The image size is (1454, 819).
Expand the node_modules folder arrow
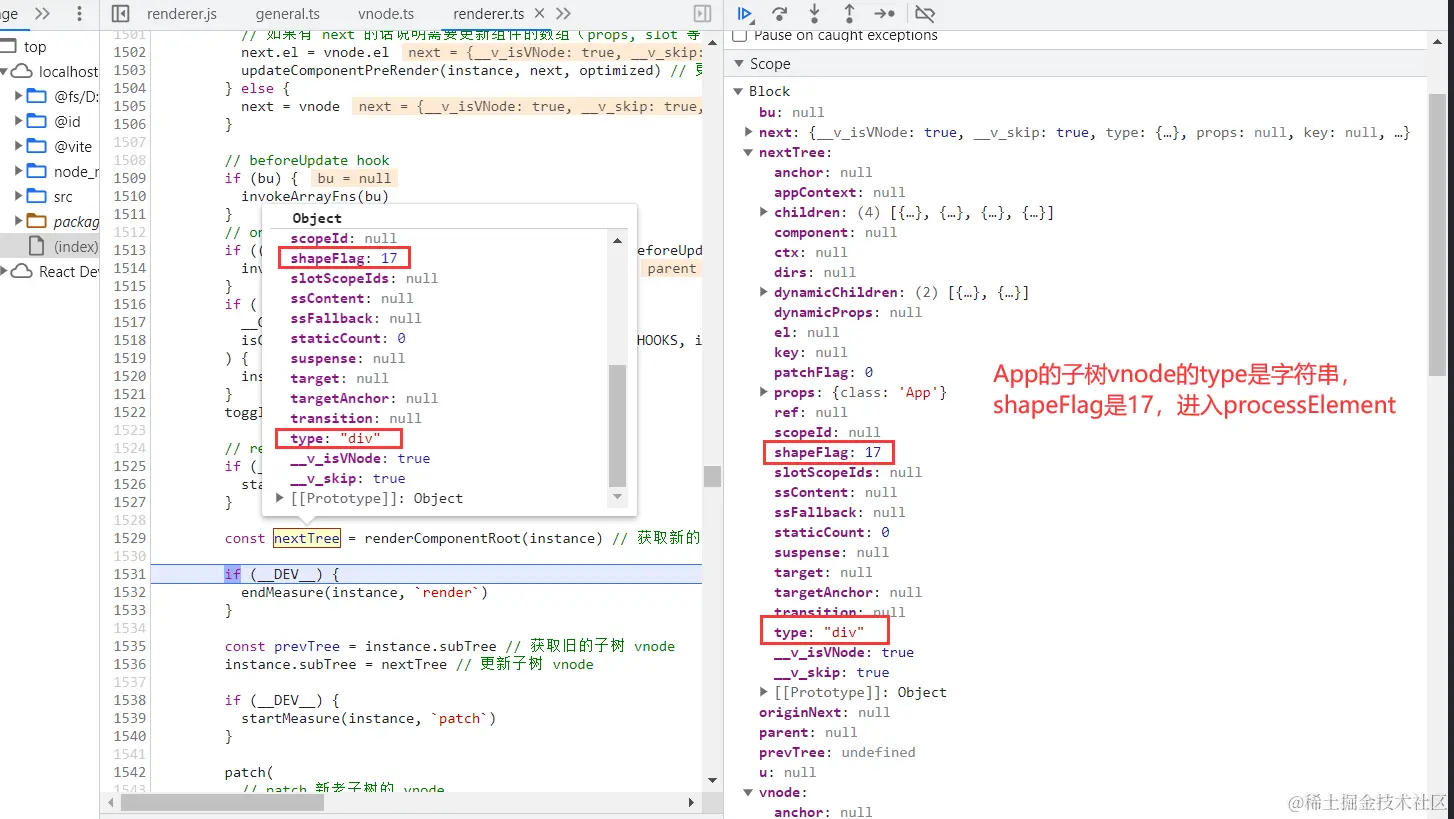(x=19, y=171)
